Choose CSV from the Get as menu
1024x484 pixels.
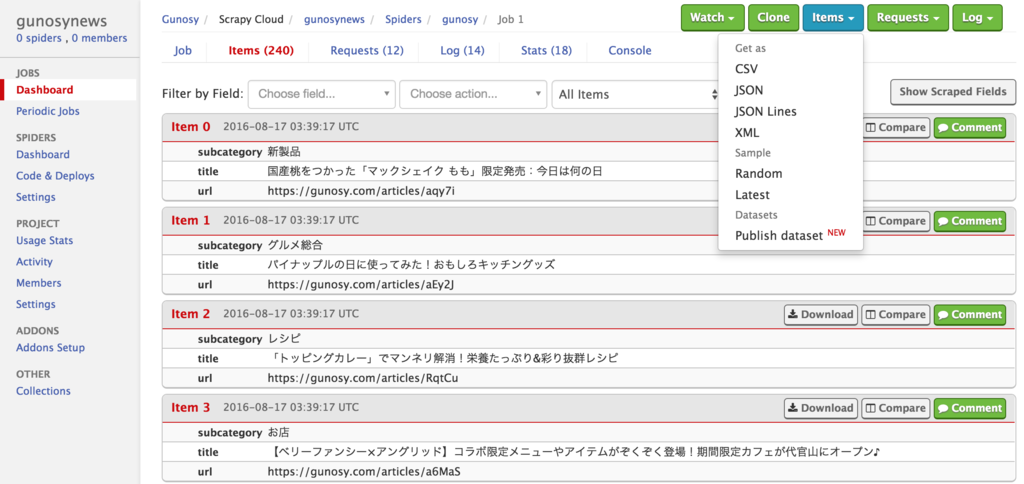click(746, 69)
